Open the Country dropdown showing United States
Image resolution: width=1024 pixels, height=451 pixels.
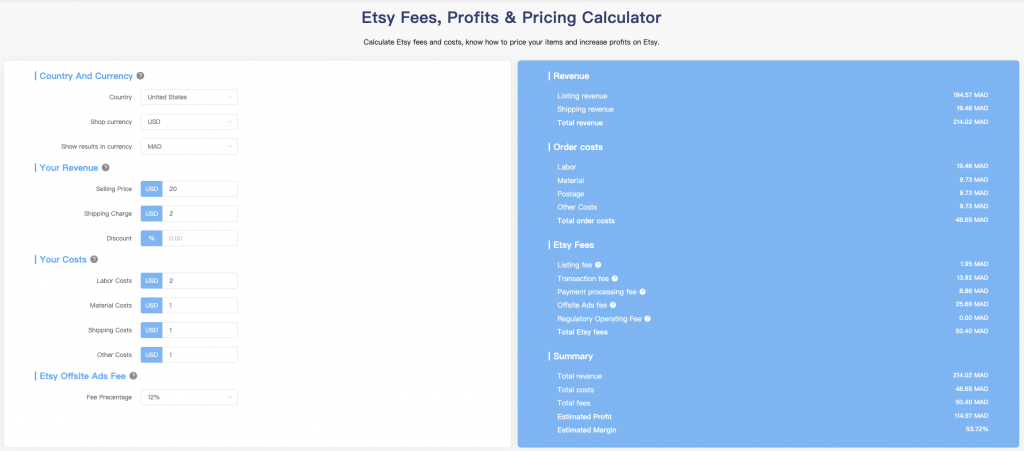tap(189, 97)
